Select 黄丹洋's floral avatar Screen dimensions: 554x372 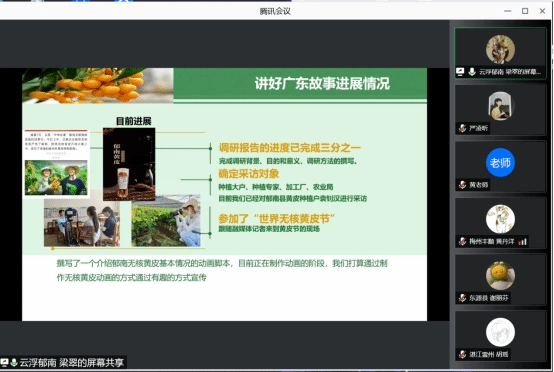[x=500, y=219]
